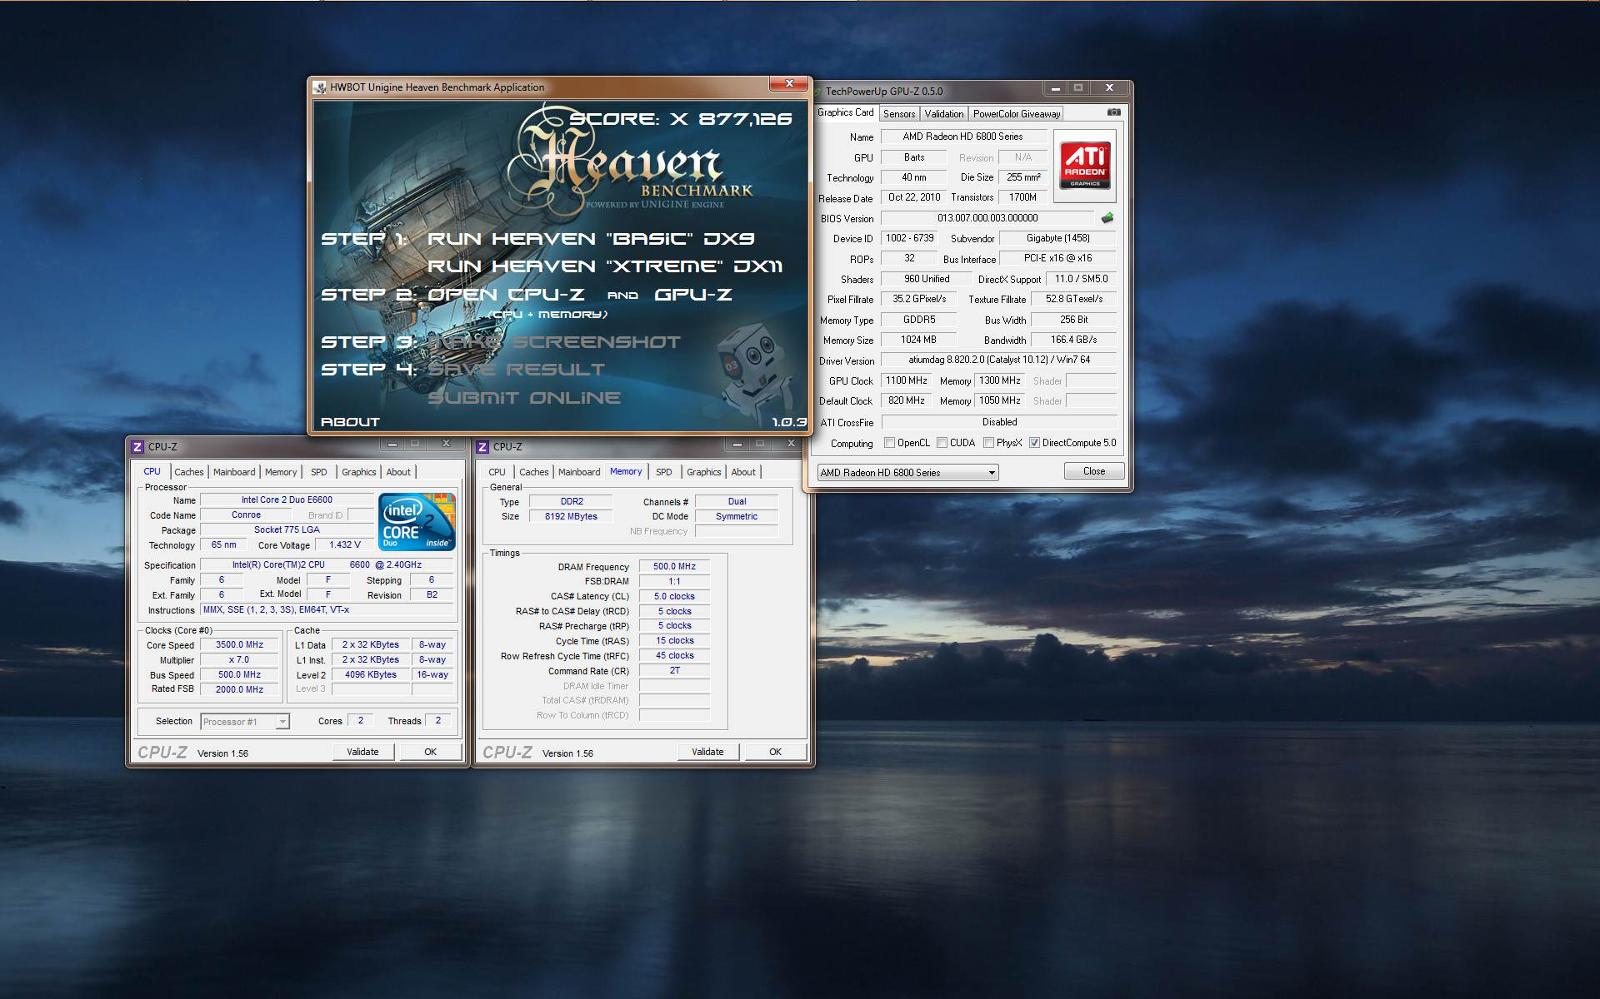1600x999 pixels.
Task: Click OK in the CPU-Z Memory window
Action: (776, 752)
